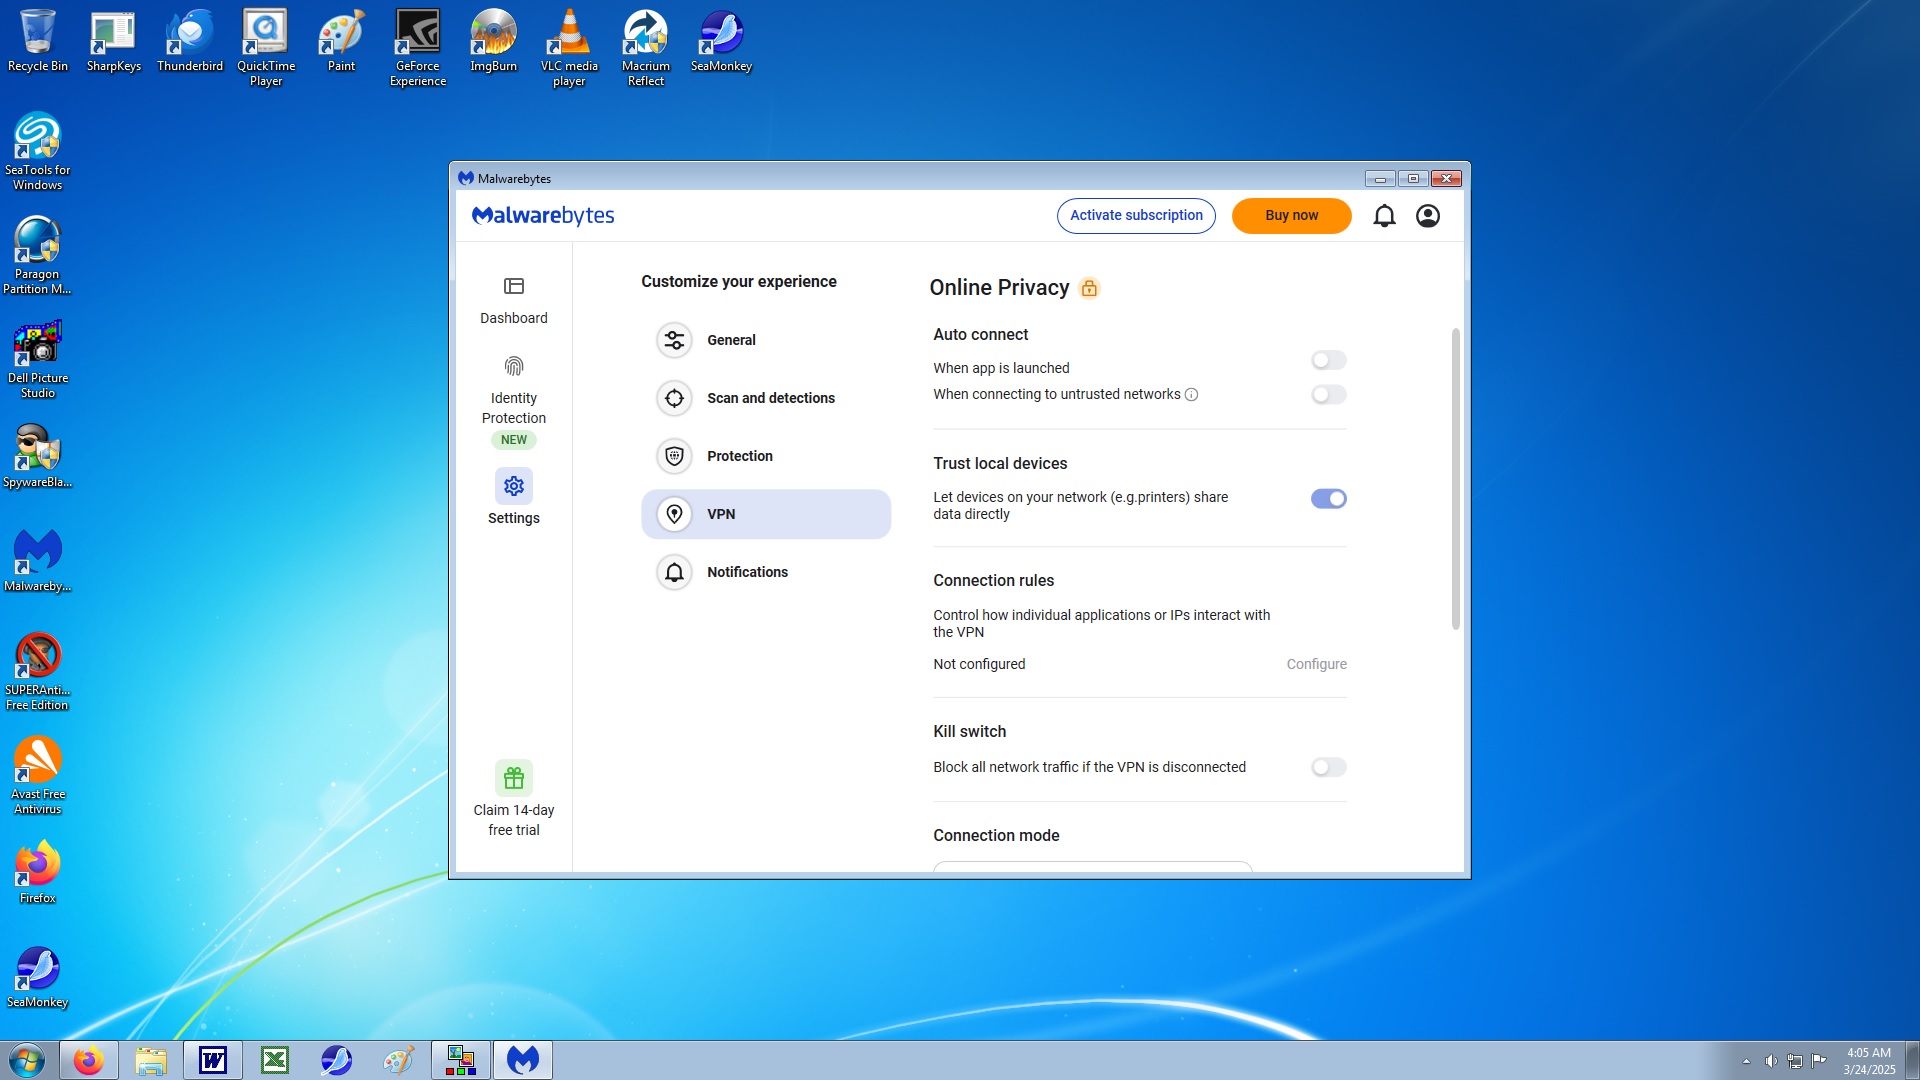Click Configure link for connection rules

(x=1316, y=665)
